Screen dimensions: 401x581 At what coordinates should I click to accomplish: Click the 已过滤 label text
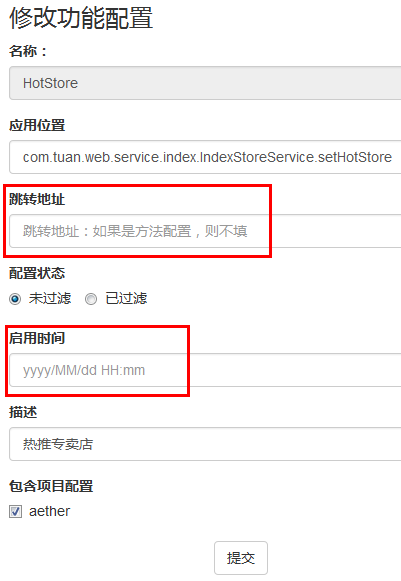(x=126, y=298)
